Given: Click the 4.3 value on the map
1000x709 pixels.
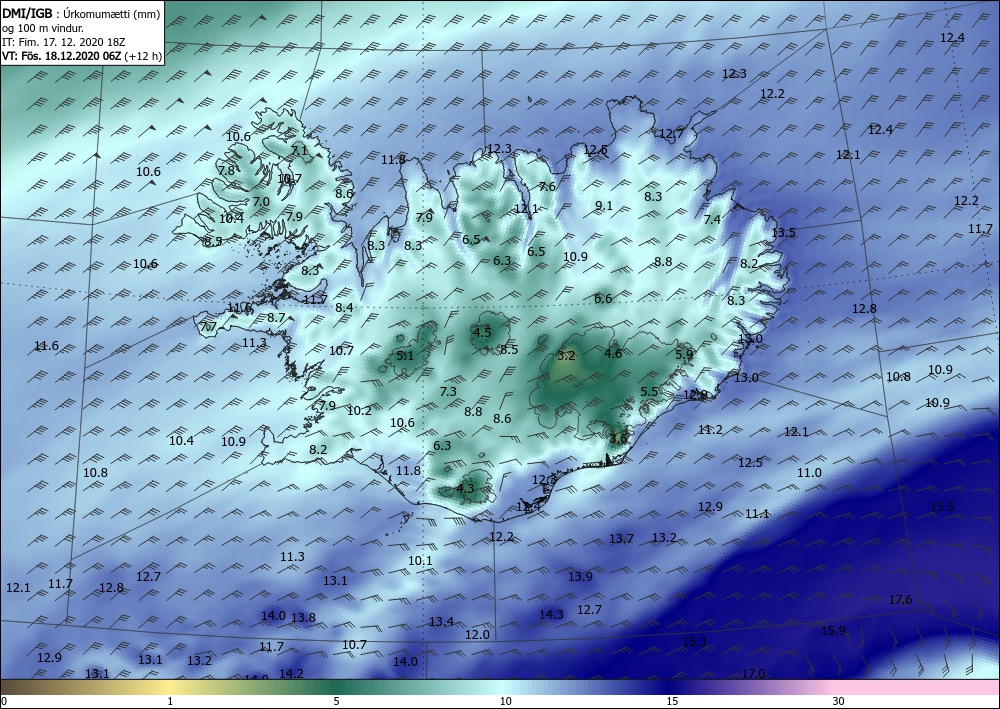Looking at the screenshot, I should 466,489.
